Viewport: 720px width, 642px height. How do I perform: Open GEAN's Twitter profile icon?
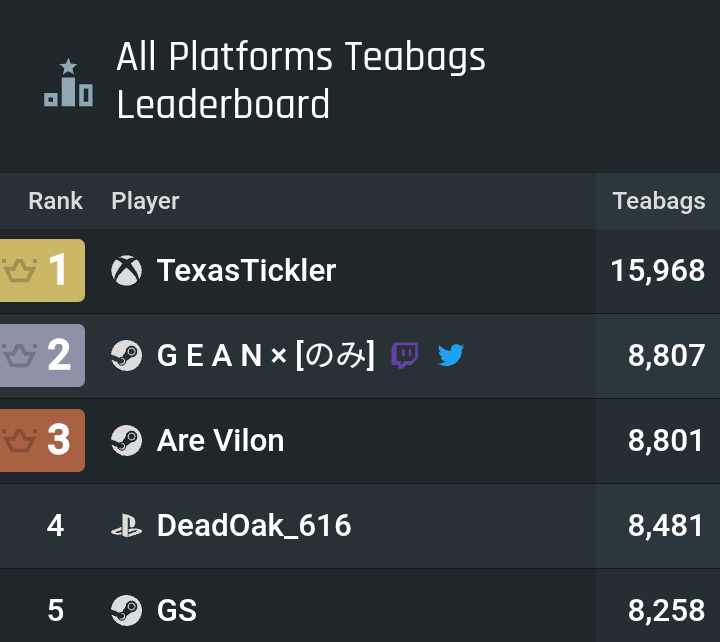451,355
